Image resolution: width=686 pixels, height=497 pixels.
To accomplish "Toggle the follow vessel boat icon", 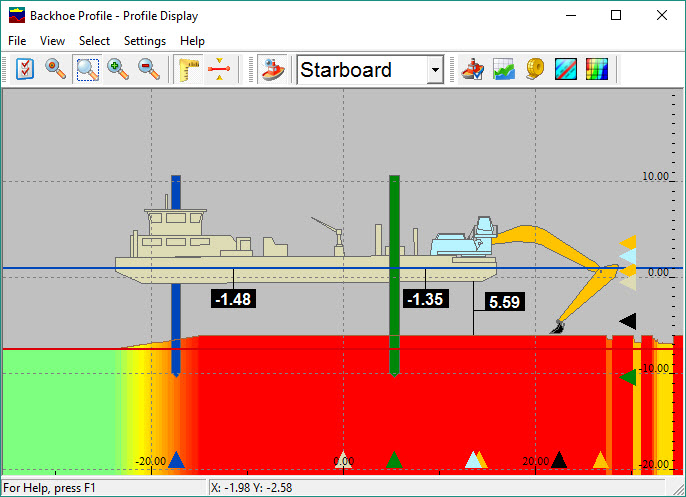I will pyautogui.click(x=272, y=69).
